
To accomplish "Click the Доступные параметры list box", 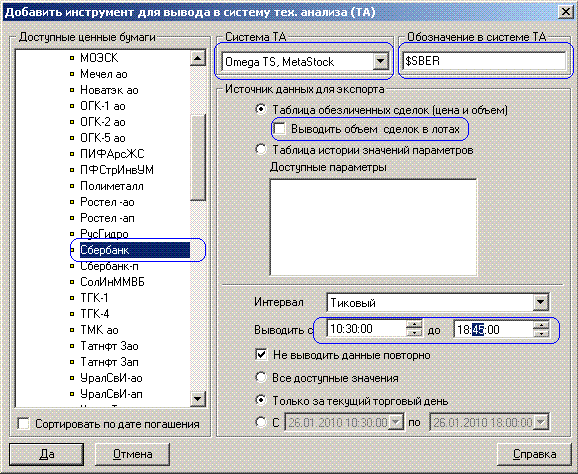I will (373, 227).
